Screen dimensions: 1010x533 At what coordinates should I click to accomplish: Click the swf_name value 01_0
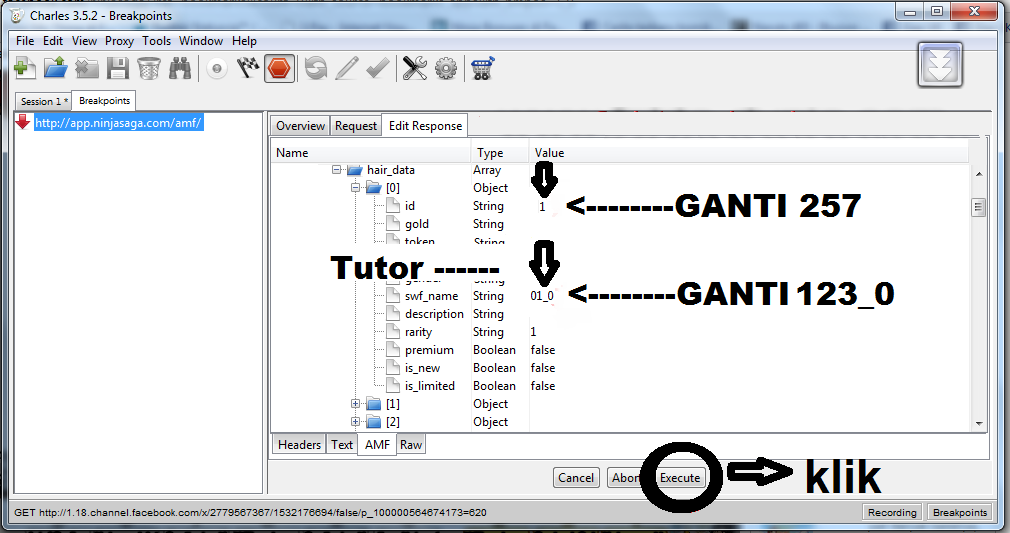[542, 296]
